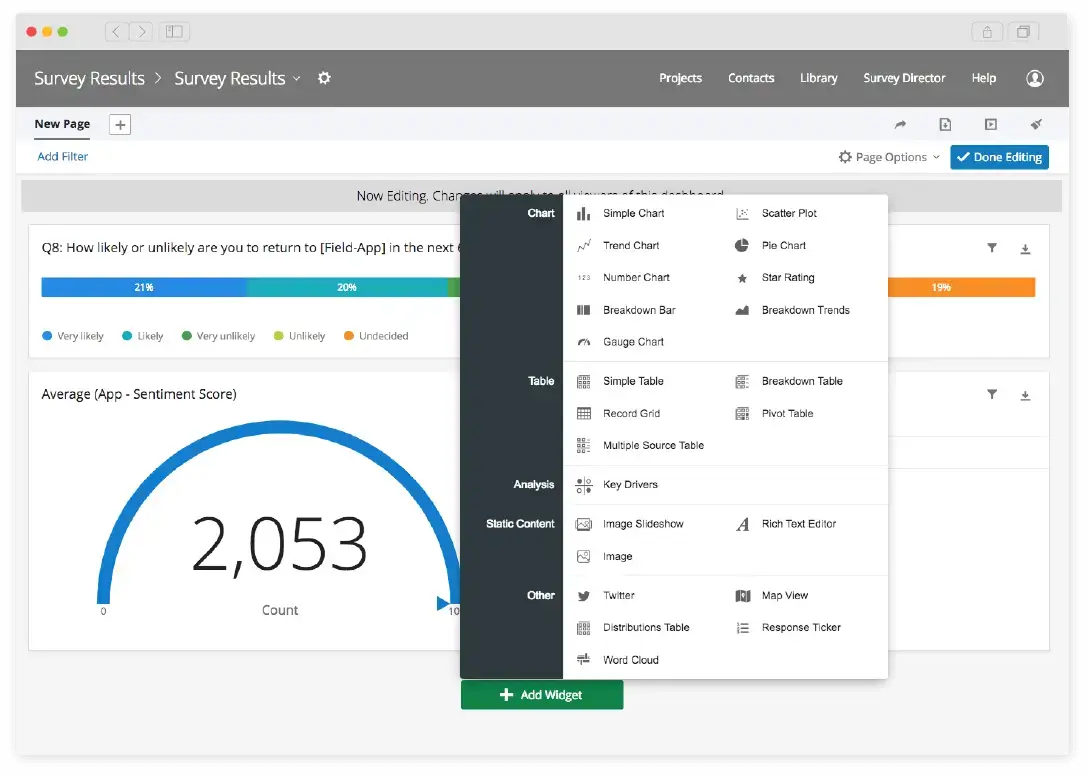This screenshot has width=1088, height=775.
Task: Expand the Page Options menu
Action: 890,157
